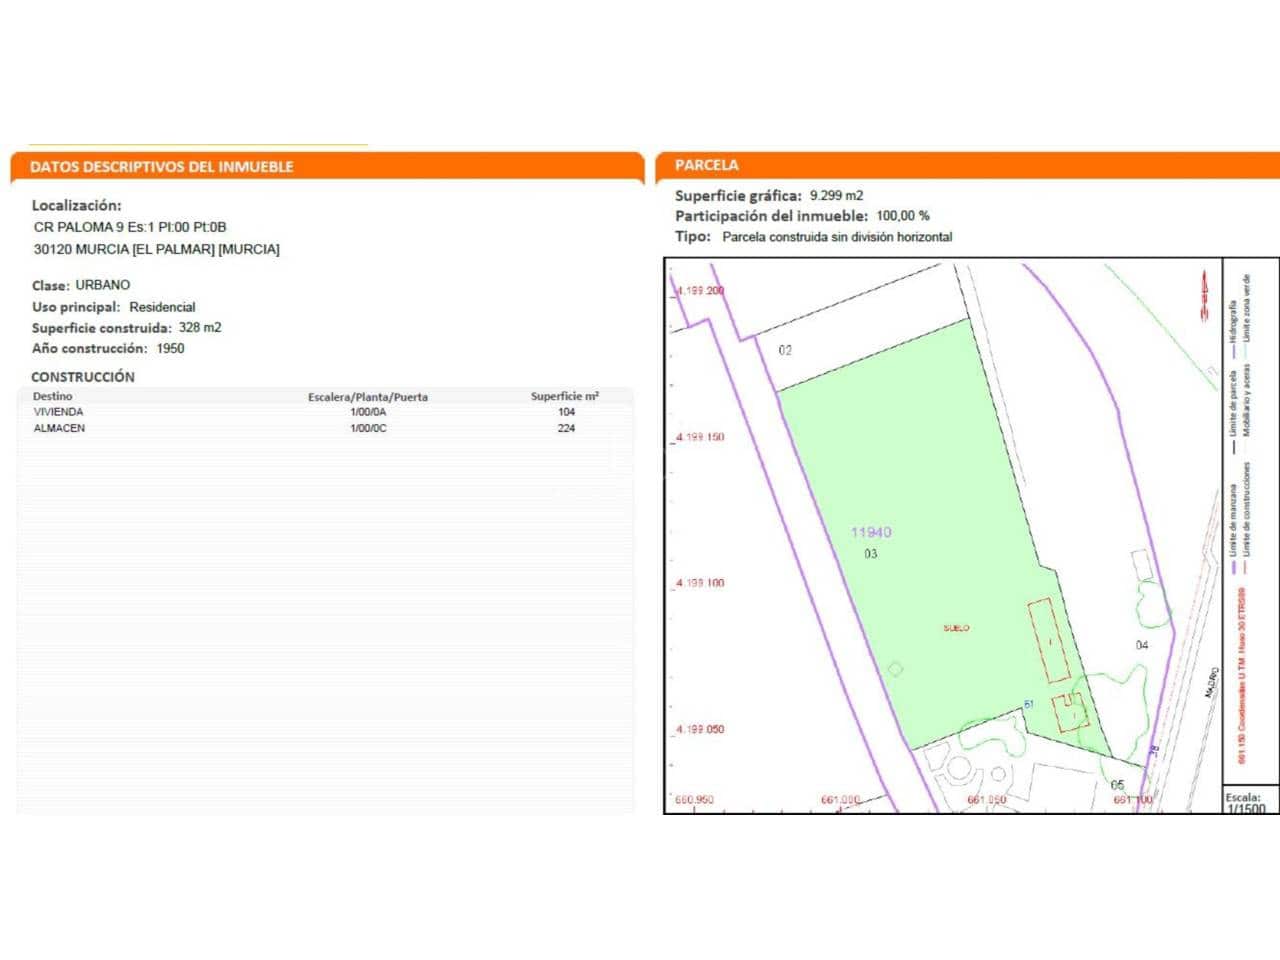
Task: Click the diamond symbol inside the green parcel
Action: click(897, 667)
